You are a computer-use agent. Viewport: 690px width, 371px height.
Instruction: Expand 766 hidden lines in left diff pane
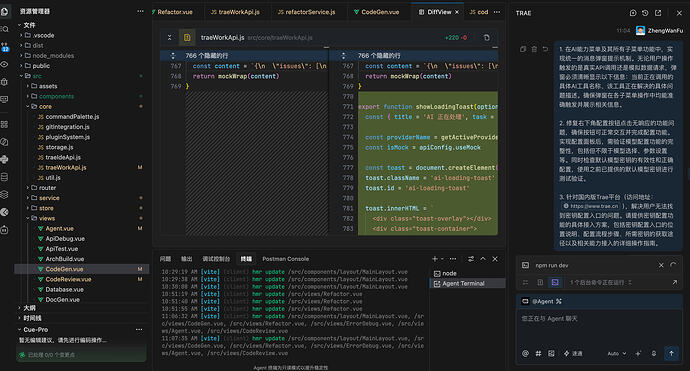(x=173, y=56)
